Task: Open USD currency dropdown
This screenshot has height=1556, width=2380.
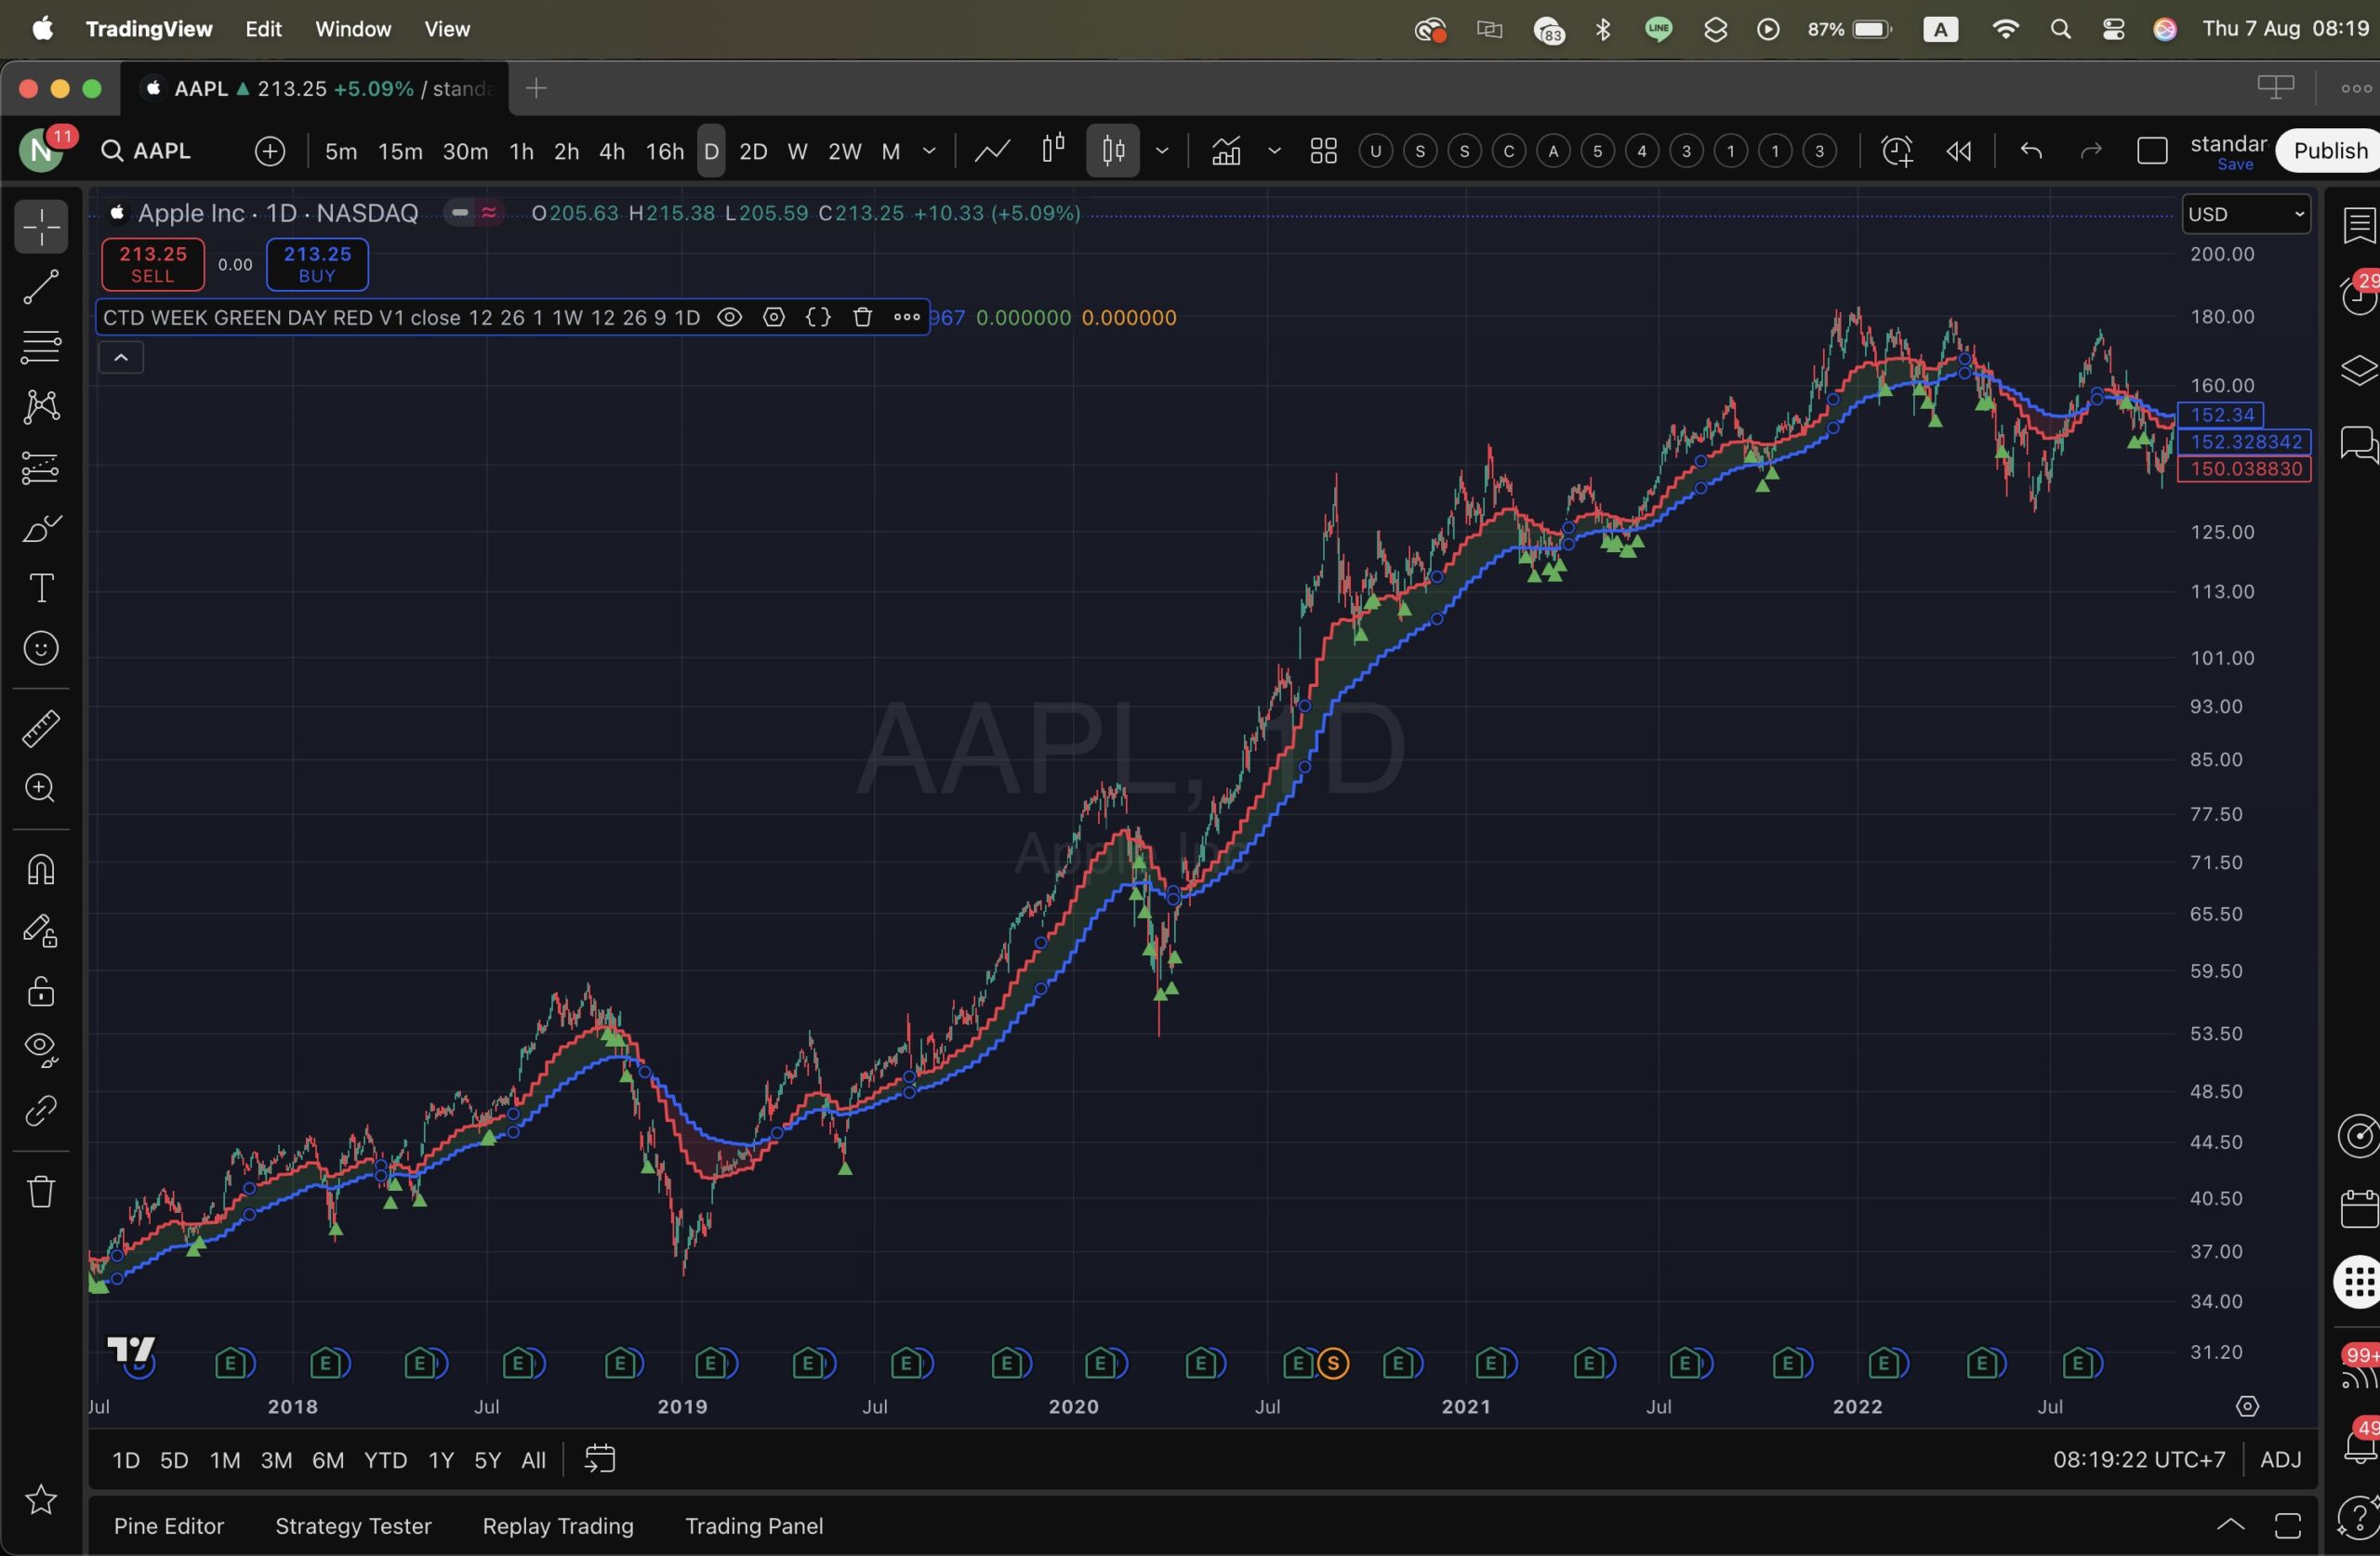Action: coord(2246,214)
